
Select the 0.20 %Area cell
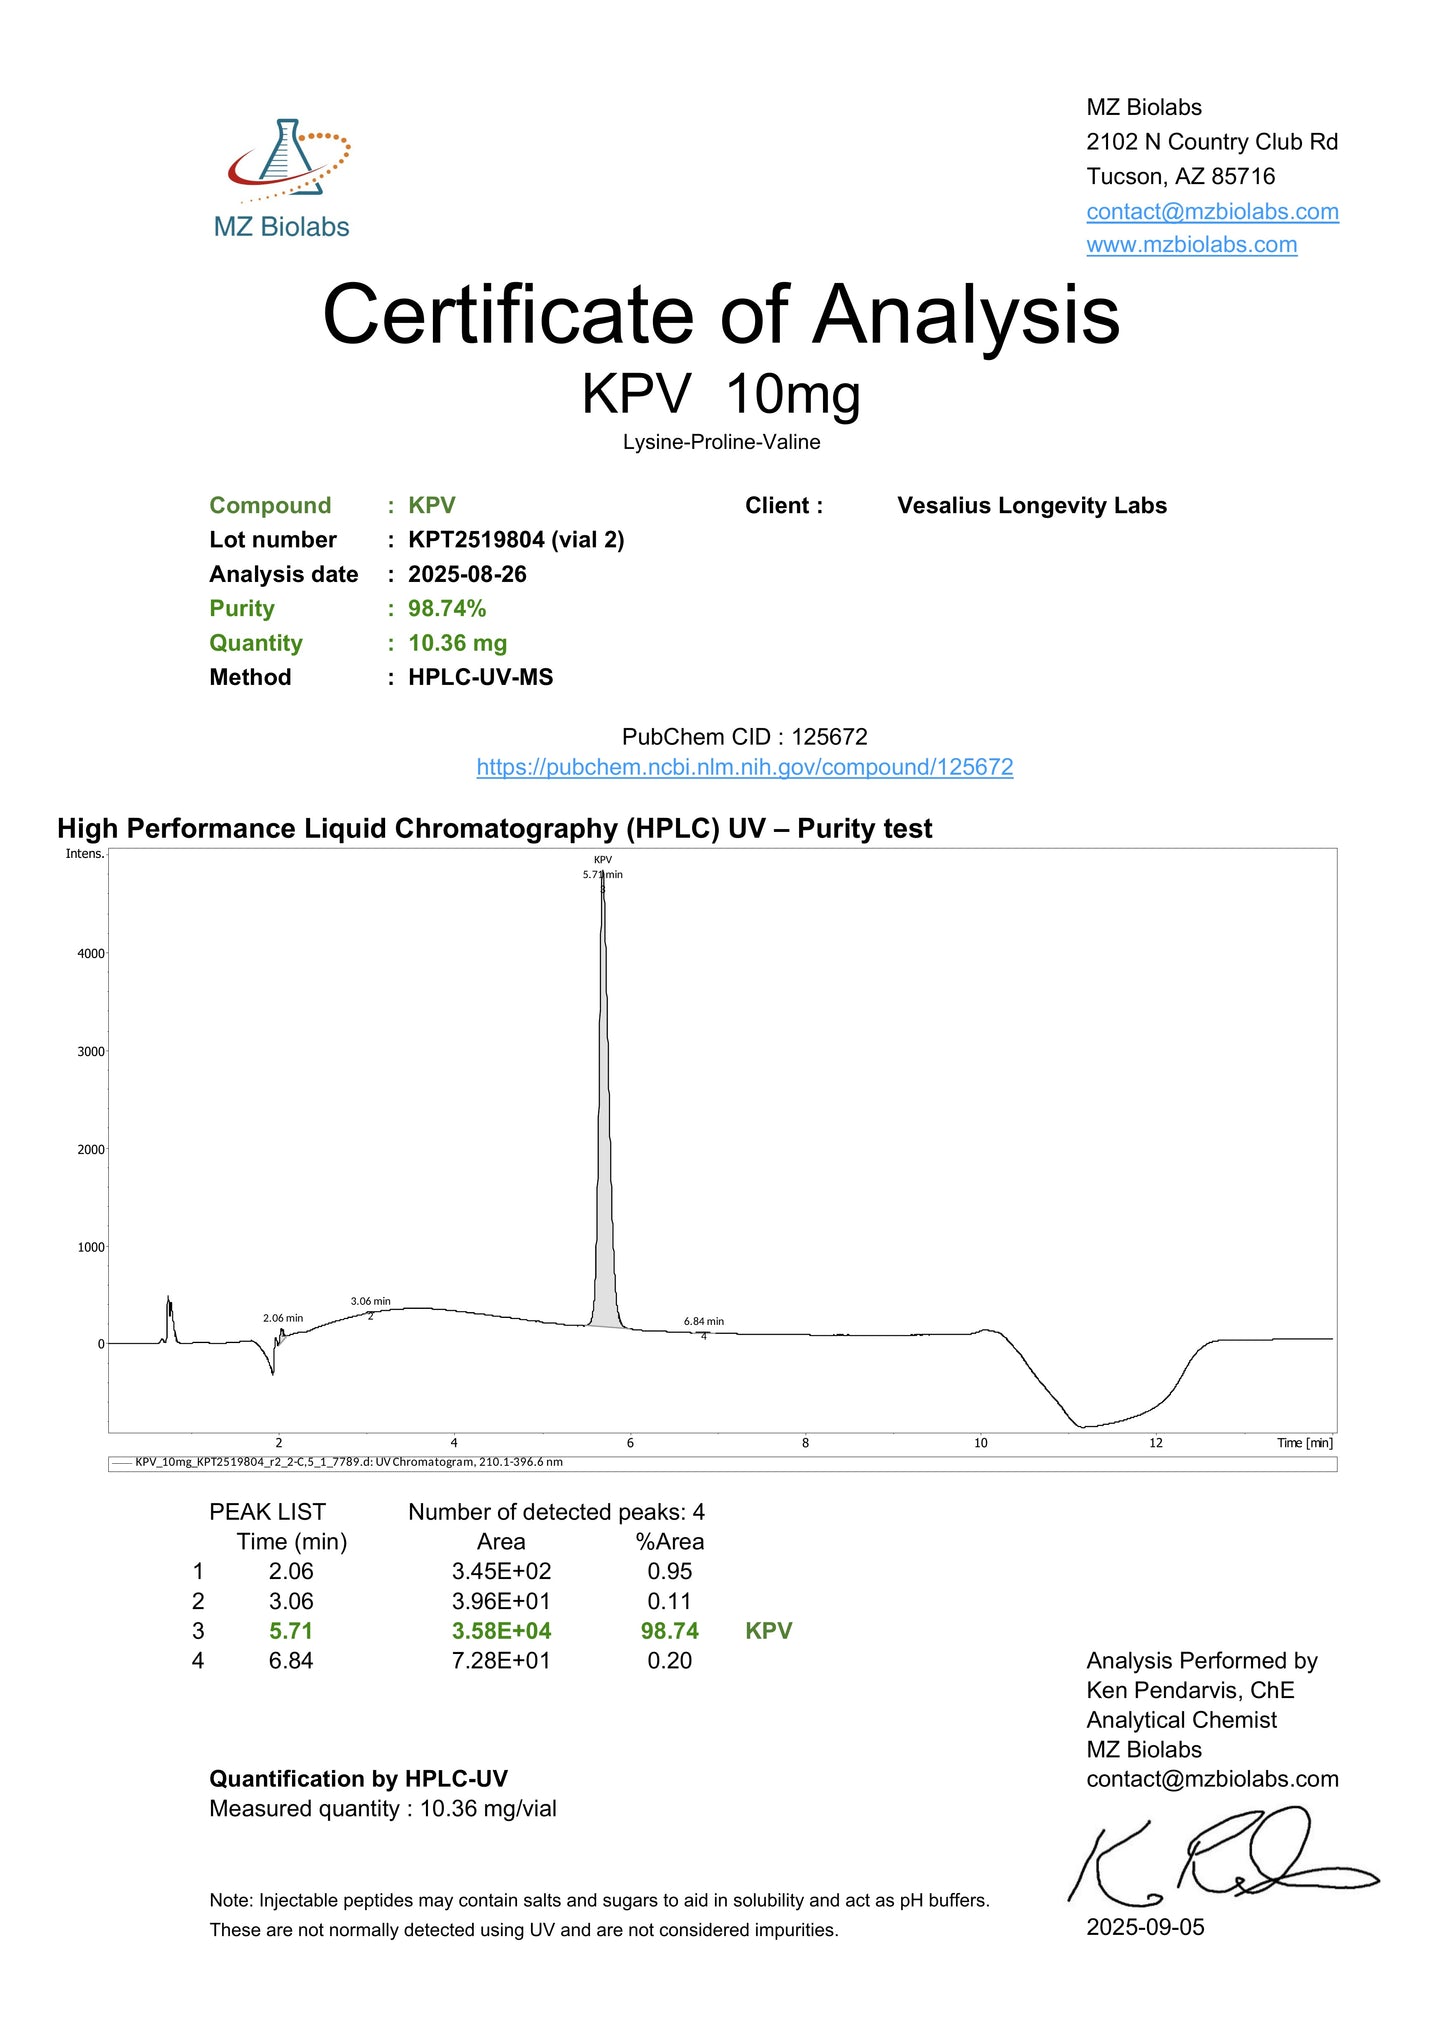pyautogui.click(x=669, y=1660)
